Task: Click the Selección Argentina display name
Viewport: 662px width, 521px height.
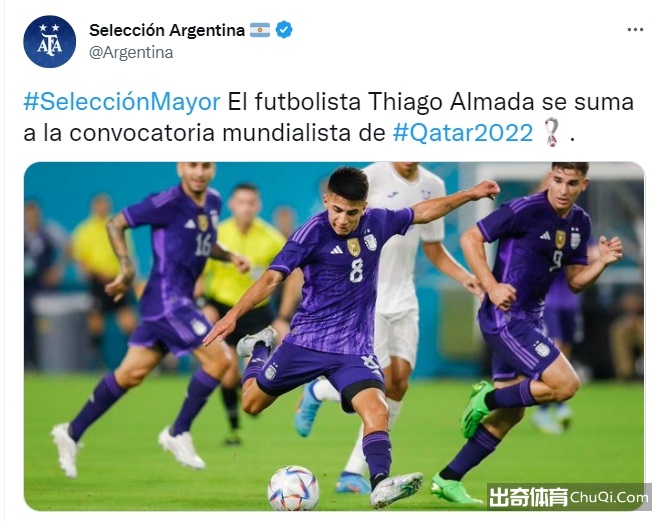Action: click(x=167, y=30)
